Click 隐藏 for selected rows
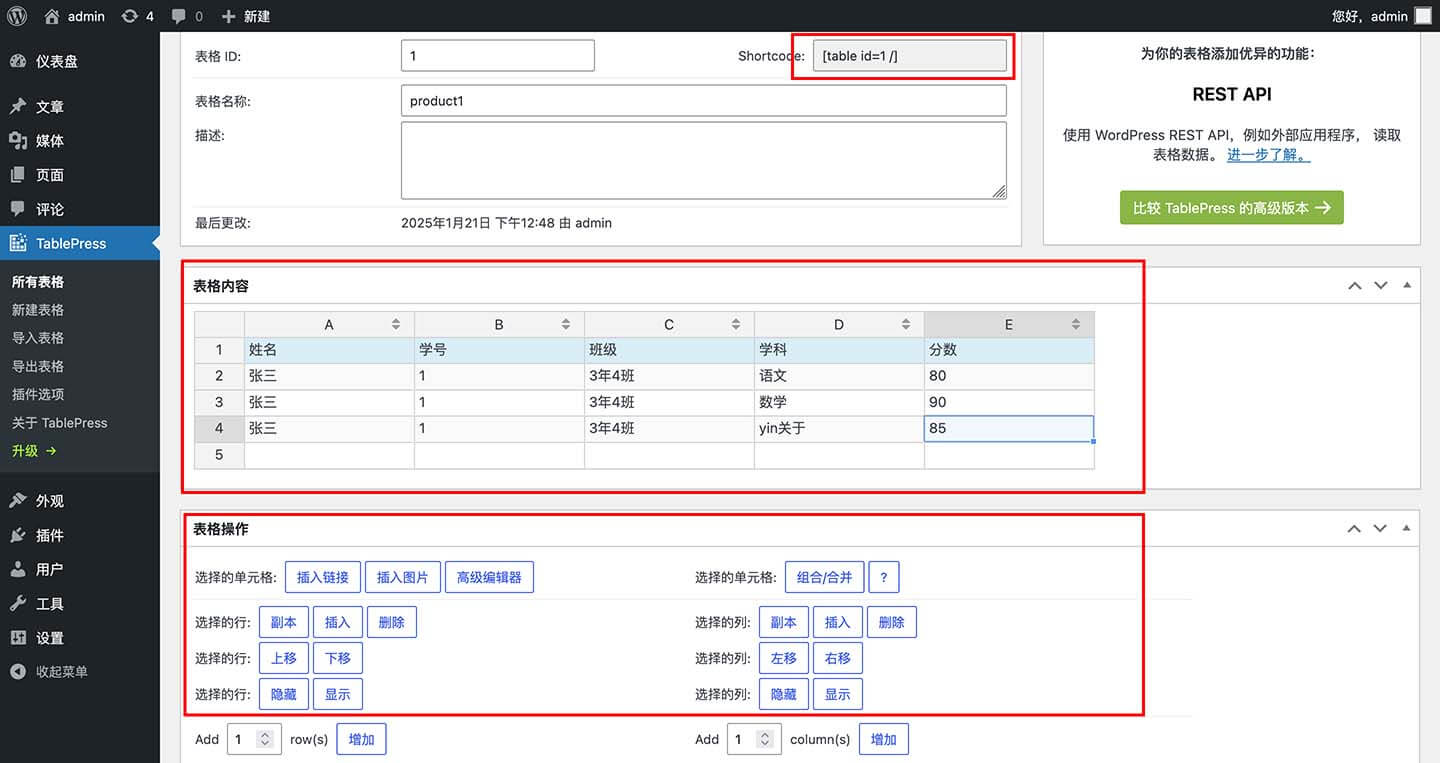This screenshot has width=1440, height=763. [284, 694]
